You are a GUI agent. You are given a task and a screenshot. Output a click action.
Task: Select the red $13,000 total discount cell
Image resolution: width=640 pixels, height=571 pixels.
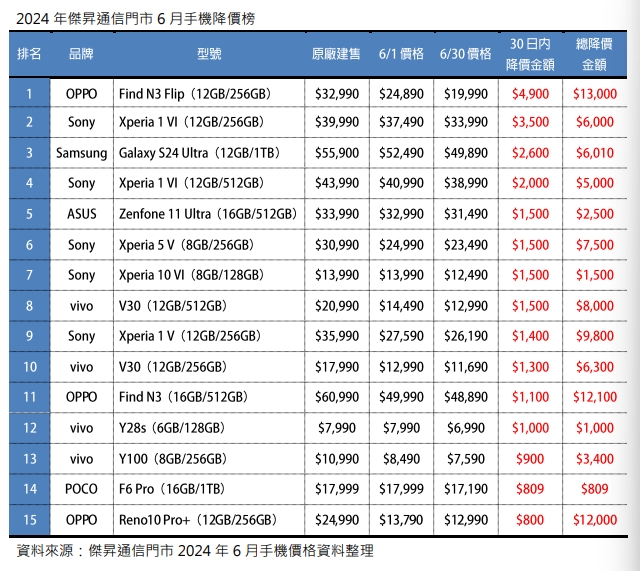(594, 94)
